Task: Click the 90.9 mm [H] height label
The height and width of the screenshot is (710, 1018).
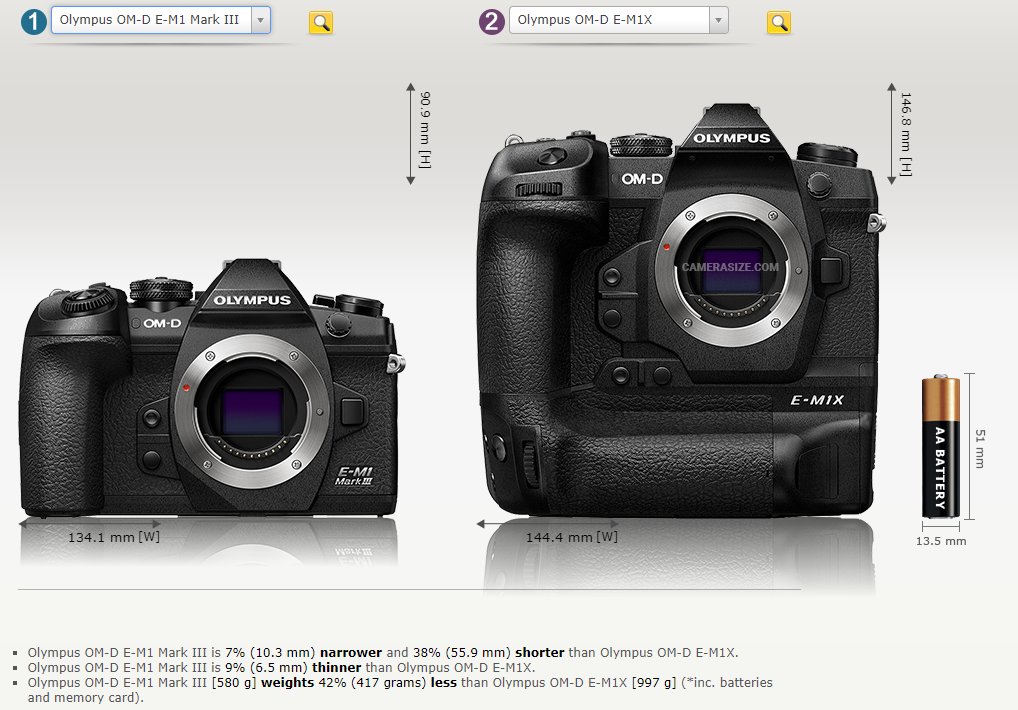Action: click(x=425, y=130)
